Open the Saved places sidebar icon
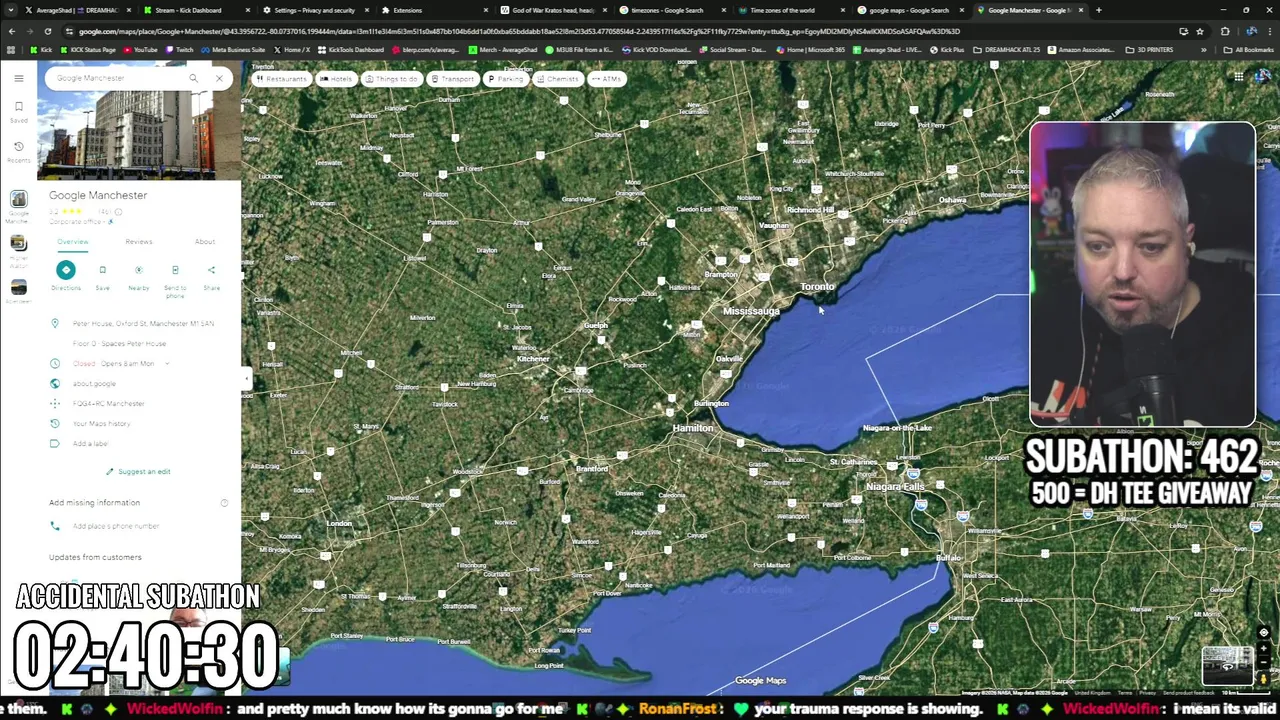The image size is (1280, 720). 18,111
